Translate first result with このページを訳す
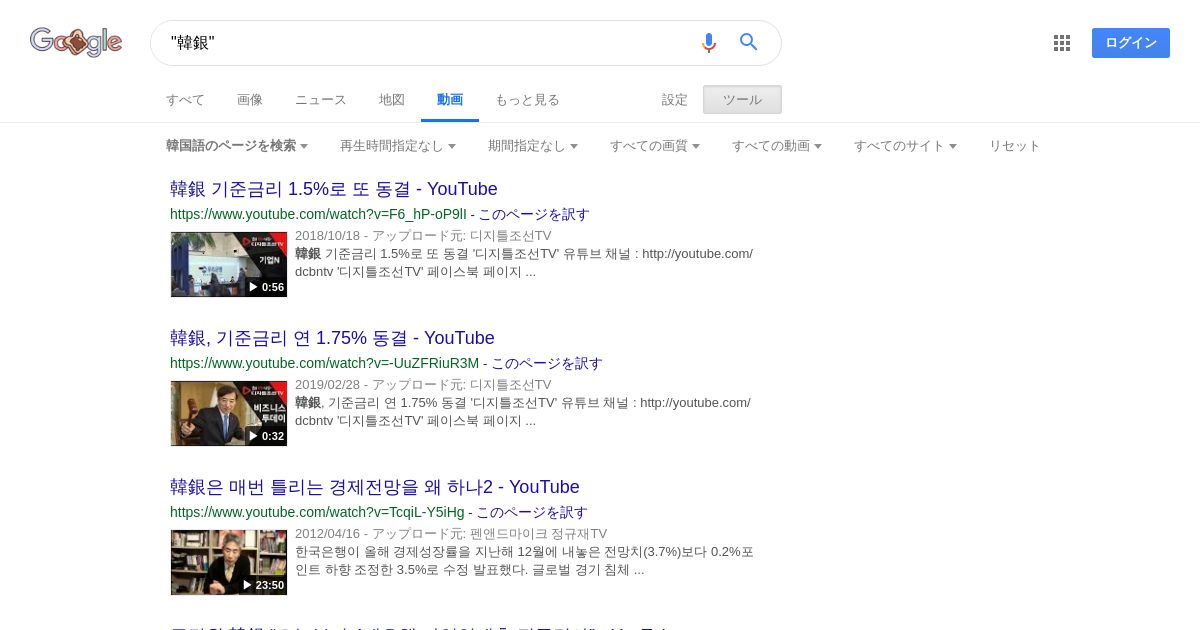The image size is (1200, 630). [534, 214]
